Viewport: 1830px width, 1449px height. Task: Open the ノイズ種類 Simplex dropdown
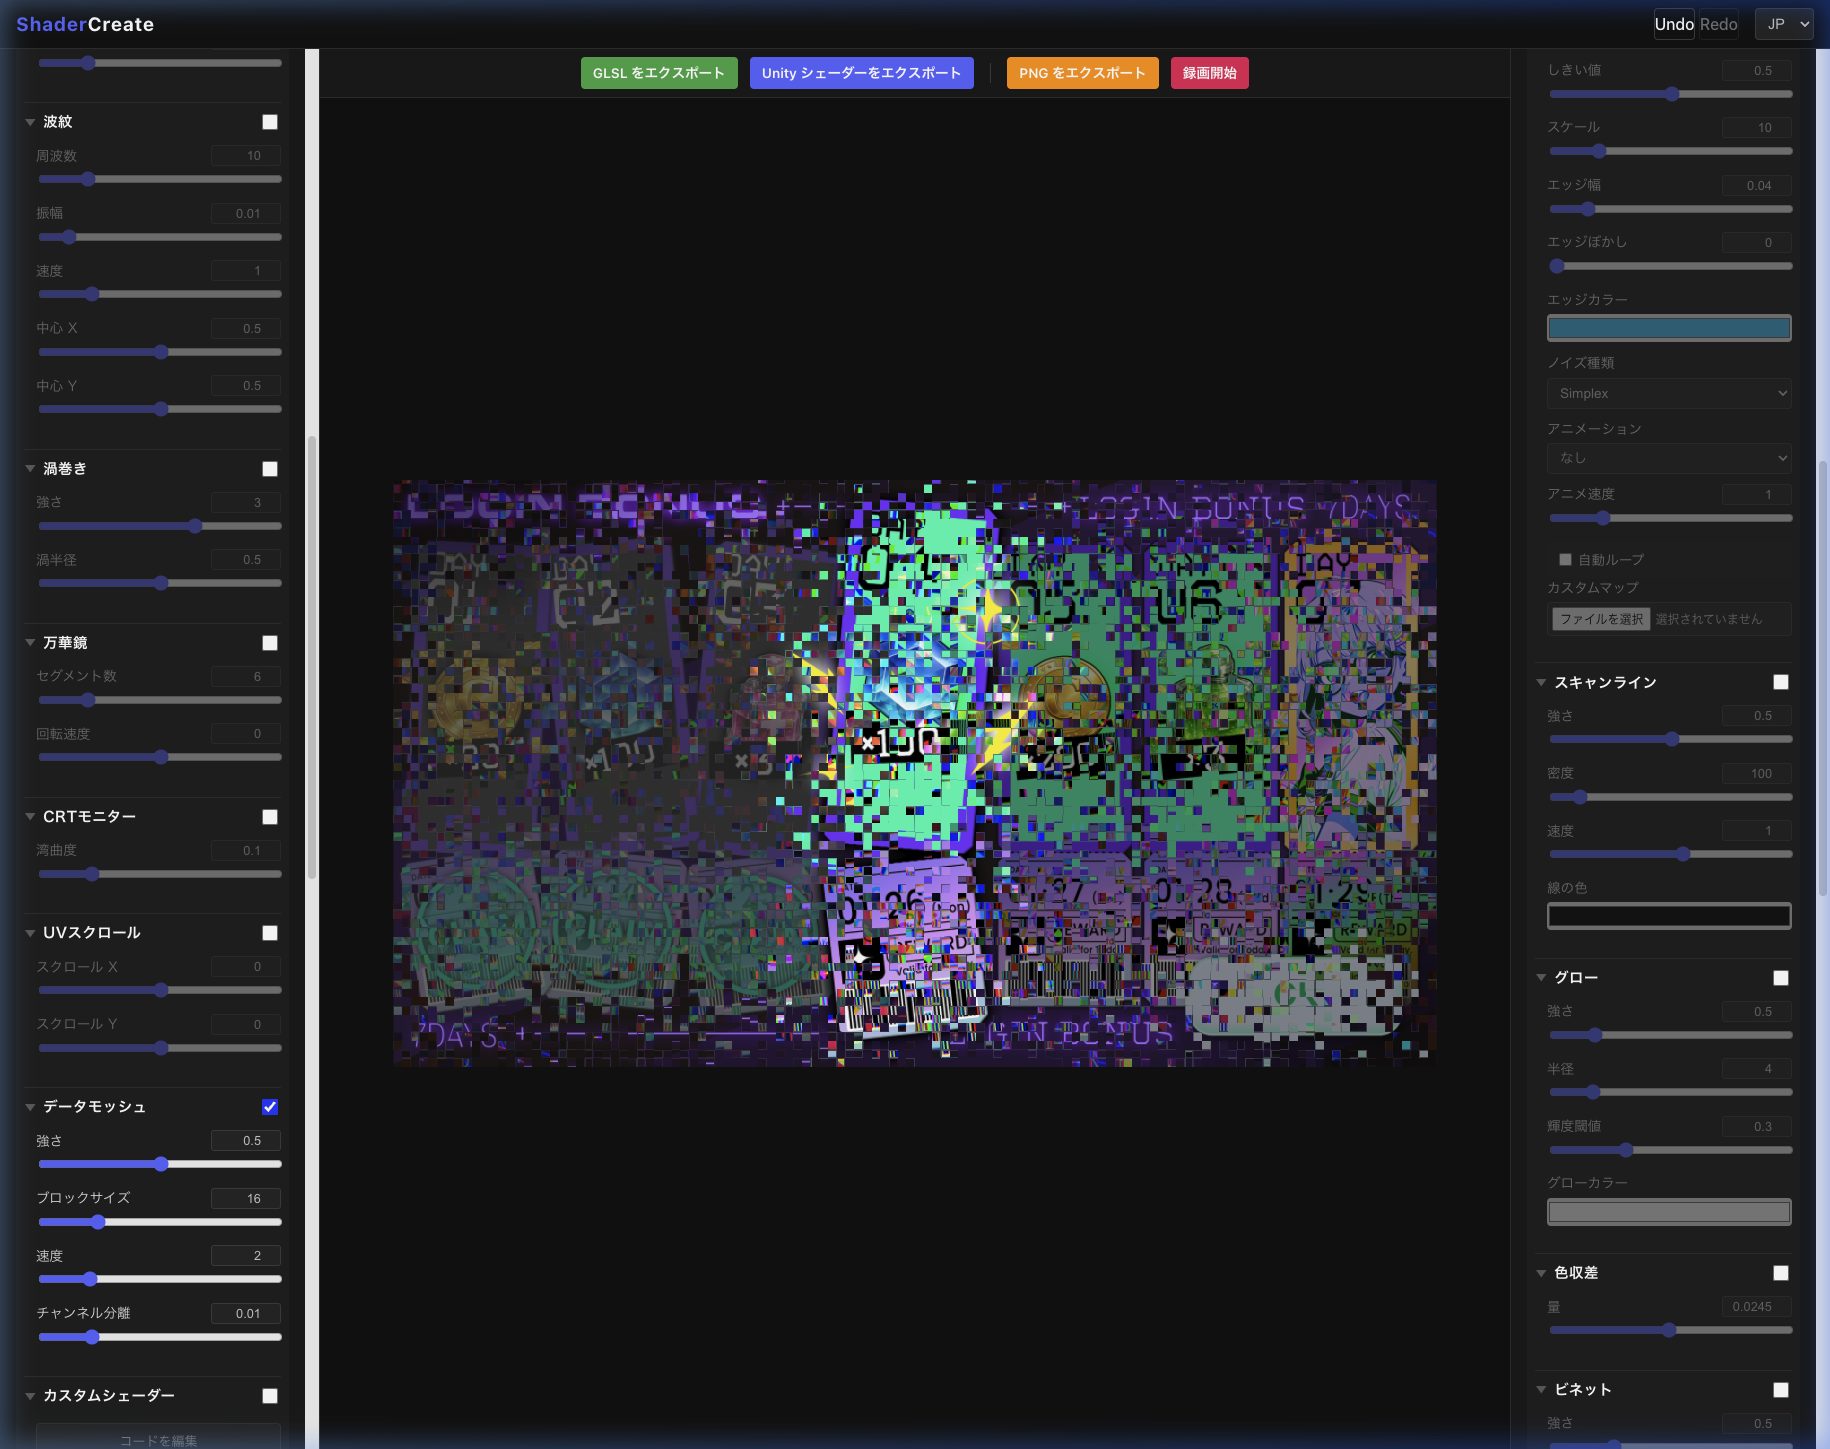point(1668,394)
